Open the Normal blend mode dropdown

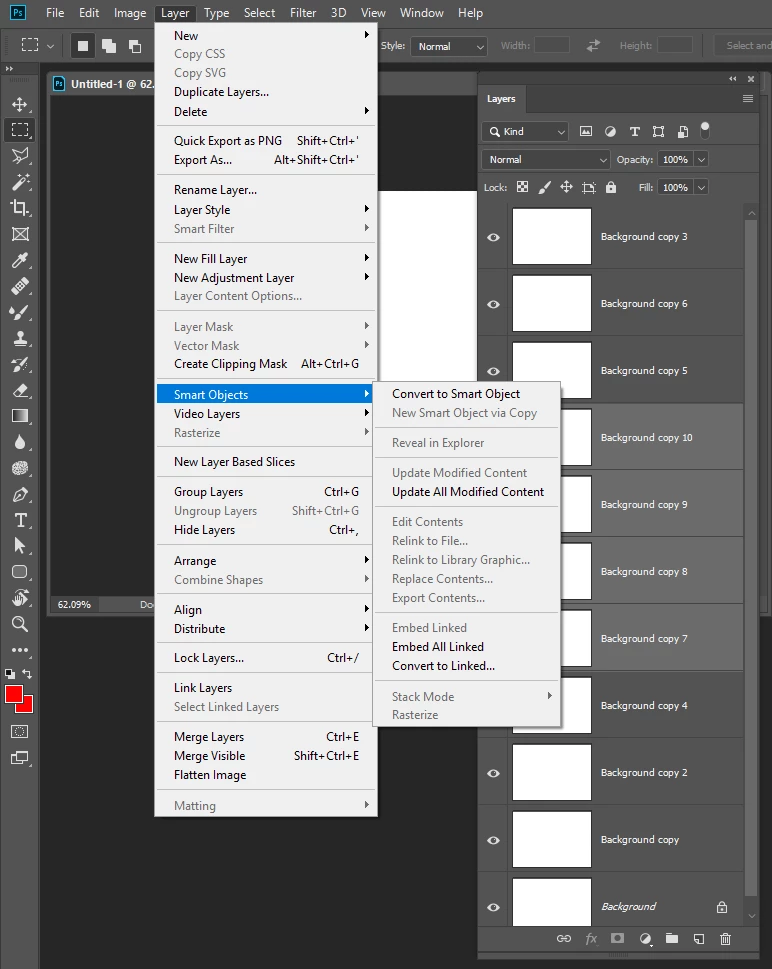546,159
